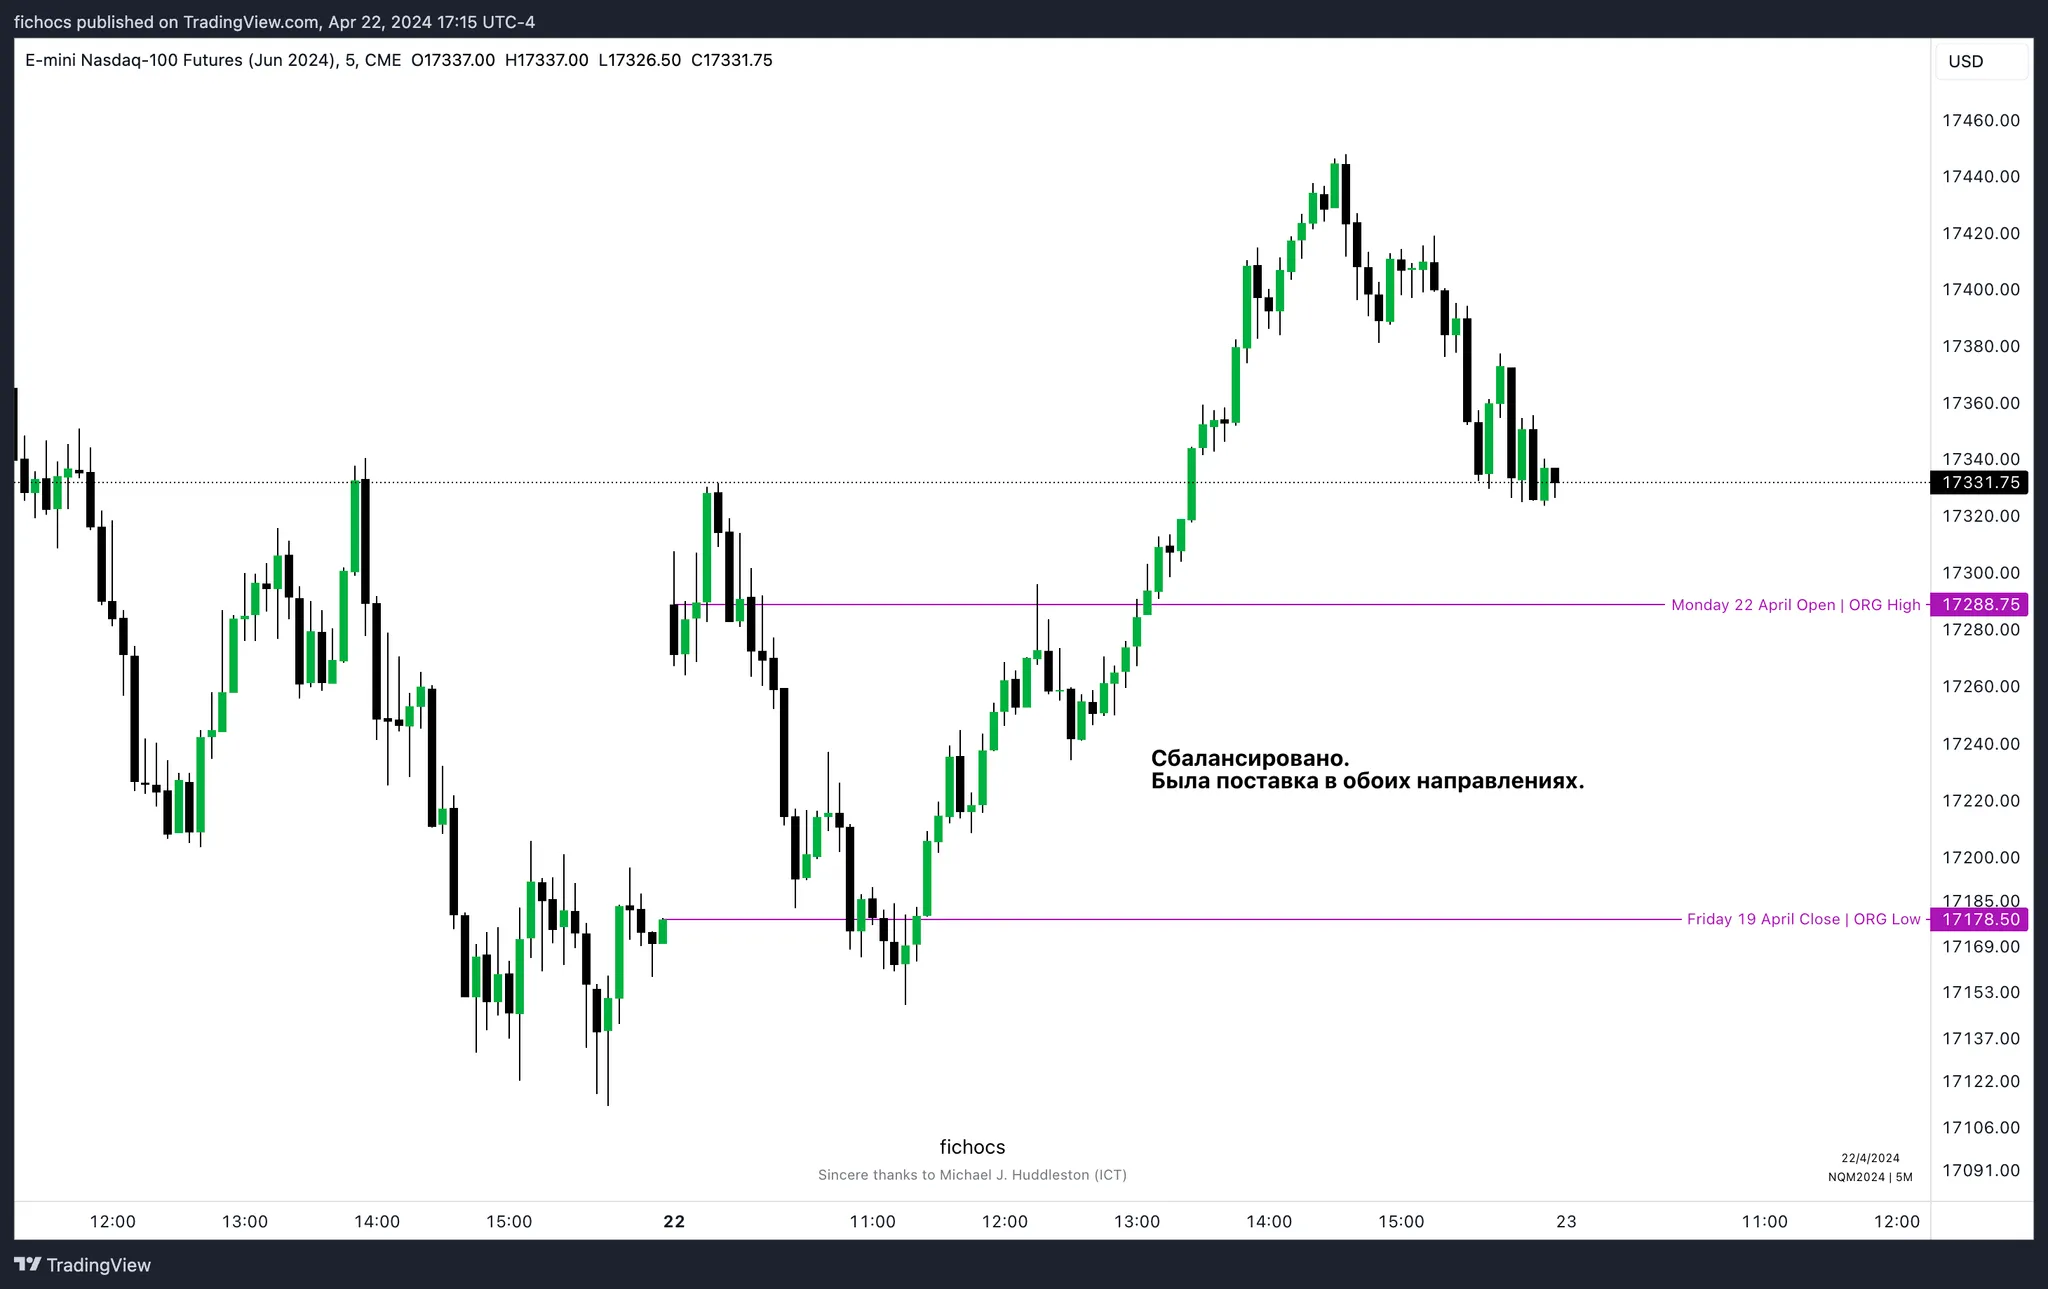The height and width of the screenshot is (1289, 2048).
Task: Select the current price label 17331.75
Action: [x=1980, y=482]
